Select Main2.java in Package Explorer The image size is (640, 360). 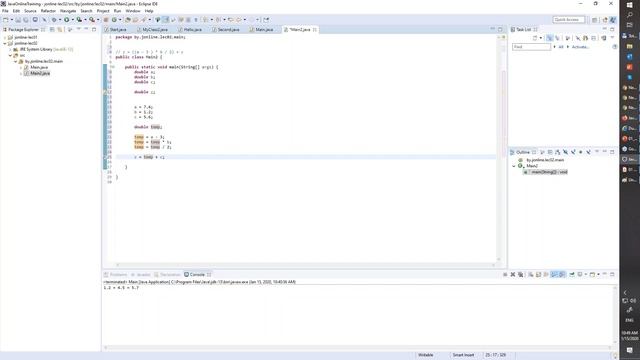tap(40, 73)
